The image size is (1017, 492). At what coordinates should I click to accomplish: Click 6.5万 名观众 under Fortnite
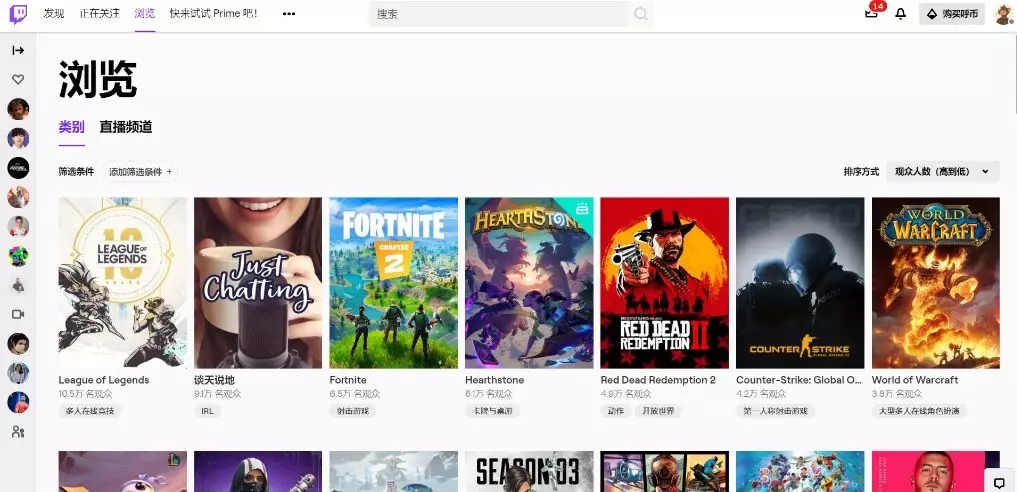point(355,394)
